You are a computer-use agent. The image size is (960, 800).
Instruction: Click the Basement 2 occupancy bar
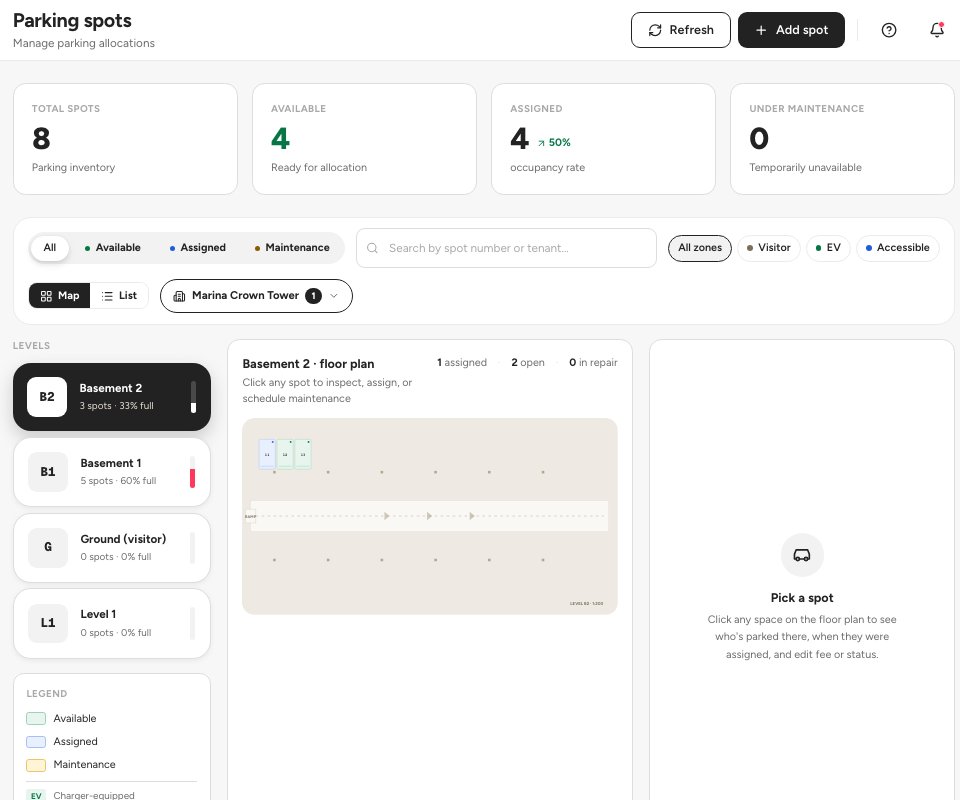pos(193,397)
